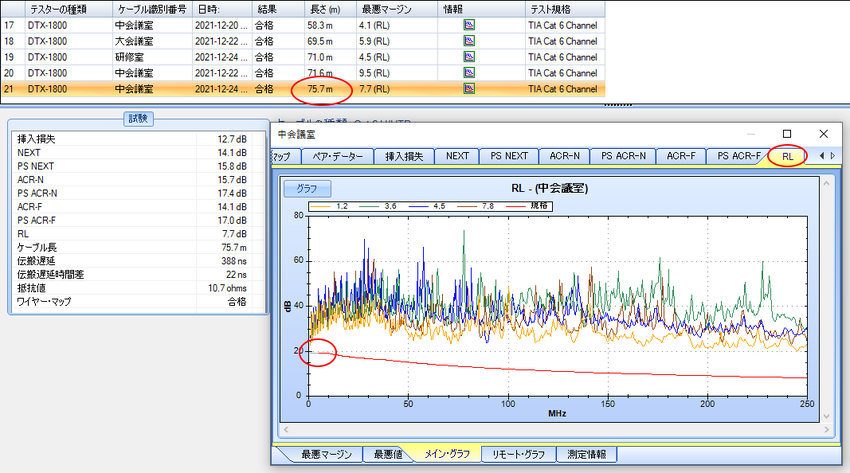
Task: Select the メイン・グラフ bottom tab
Action: tap(447, 454)
